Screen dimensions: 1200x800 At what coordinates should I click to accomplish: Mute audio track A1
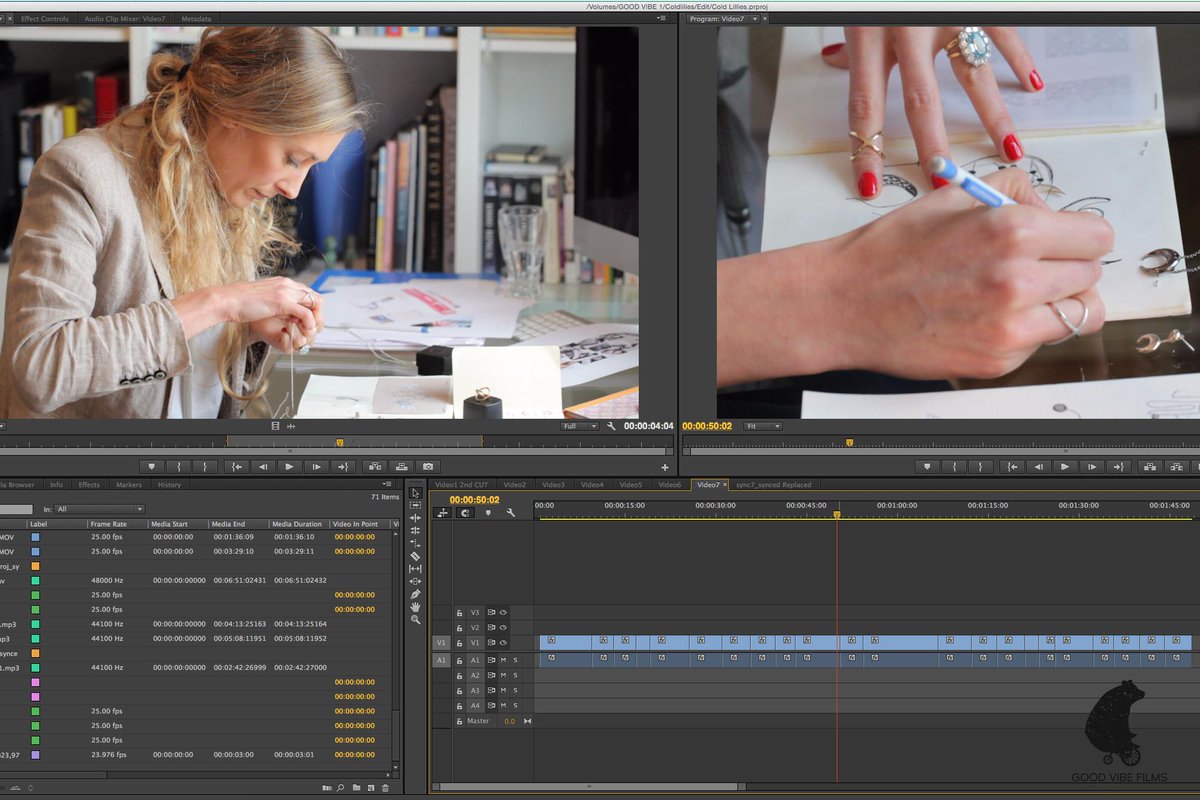pos(503,660)
